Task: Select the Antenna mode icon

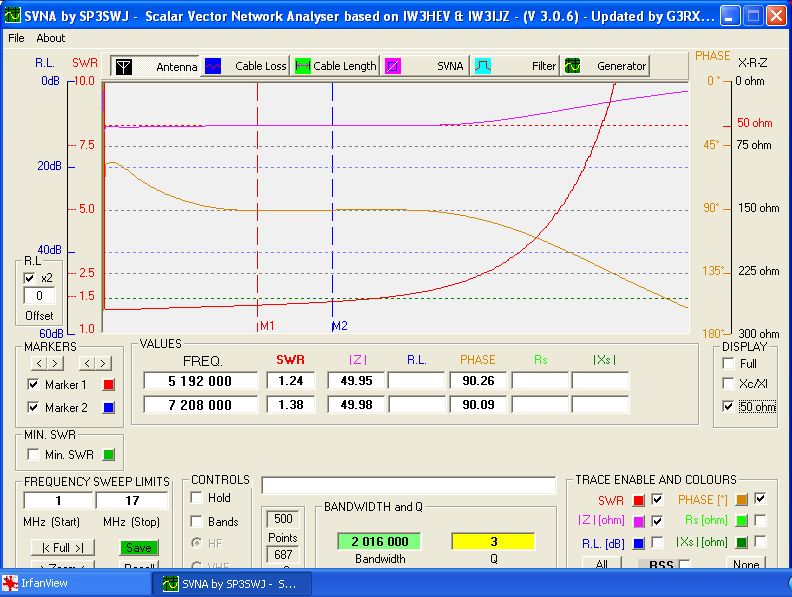Action: (124, 66)
